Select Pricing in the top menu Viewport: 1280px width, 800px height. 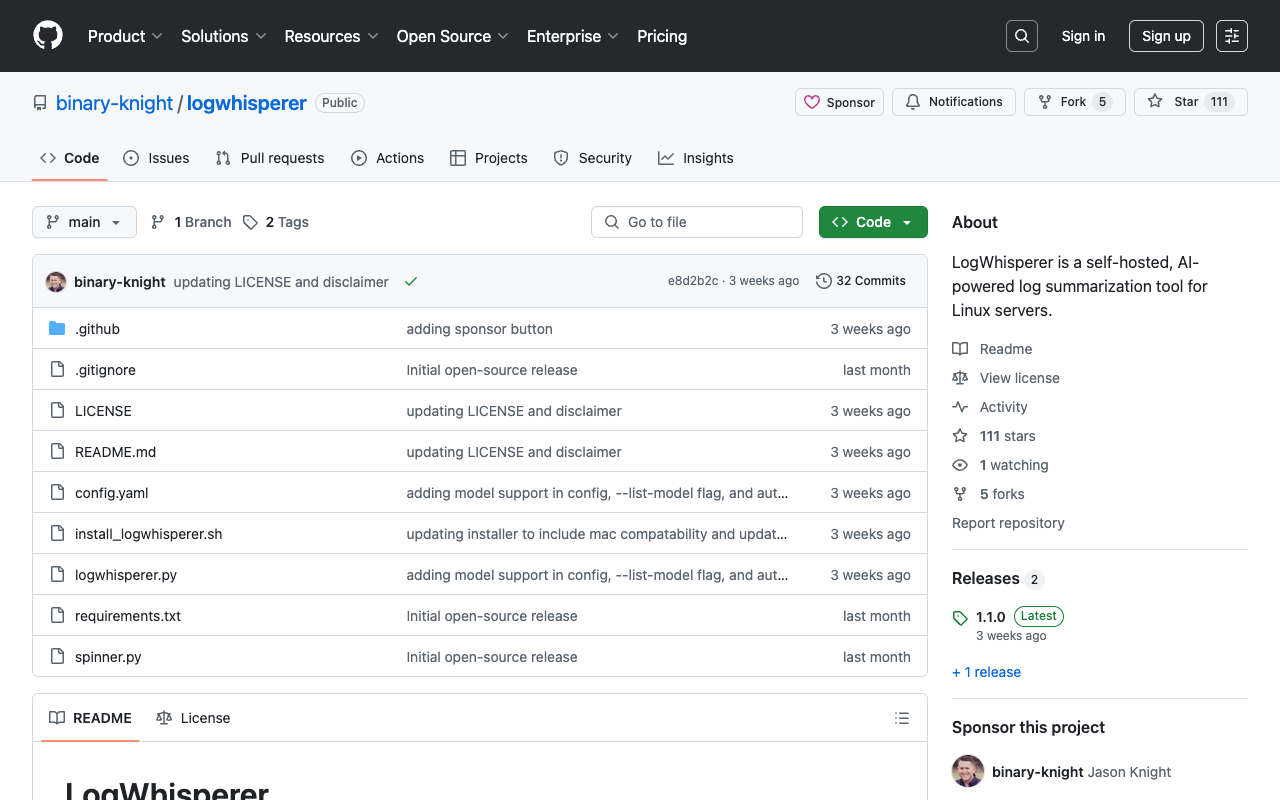(661, 36)
